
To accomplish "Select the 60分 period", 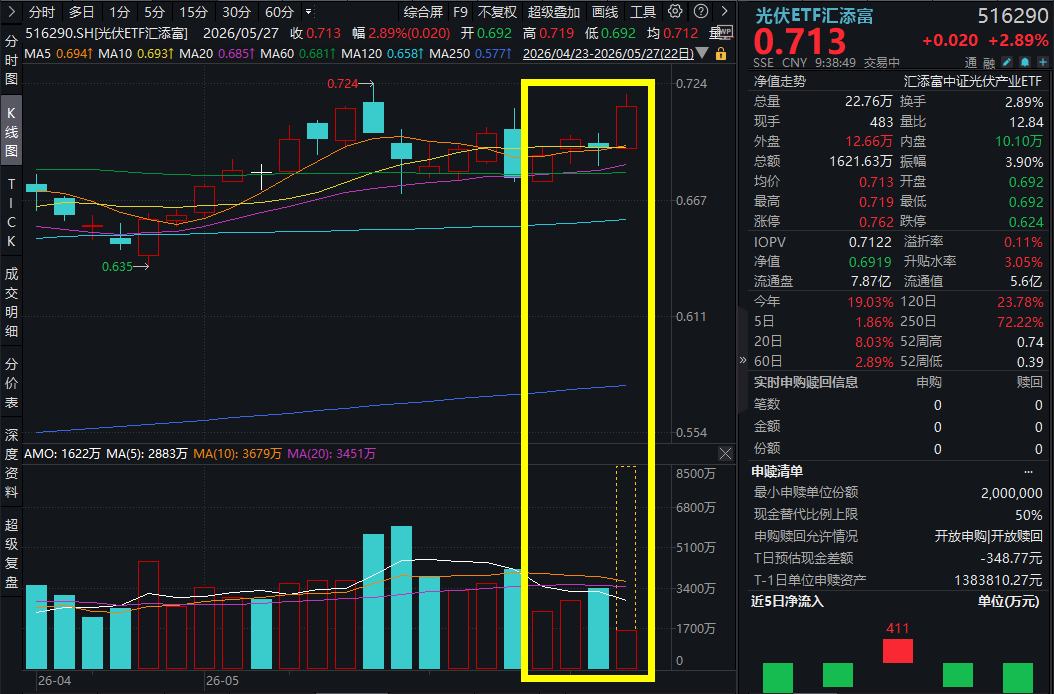I will point(279,12).
